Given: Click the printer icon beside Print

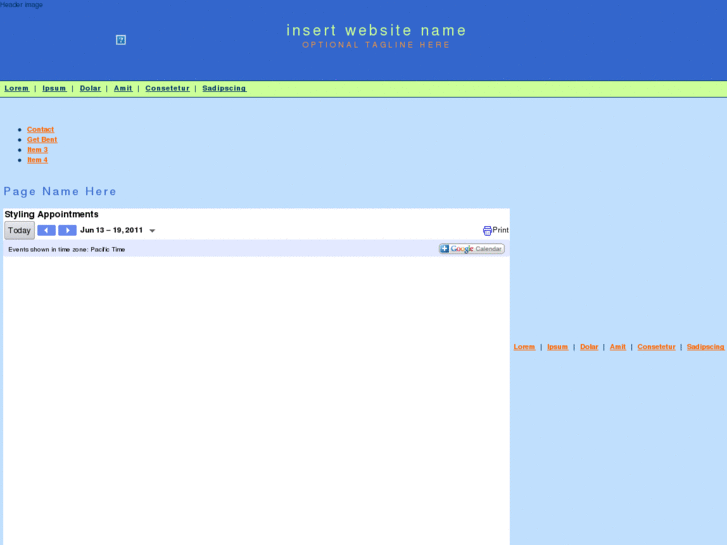Looking at the screenshot, I should click(487, 230).
